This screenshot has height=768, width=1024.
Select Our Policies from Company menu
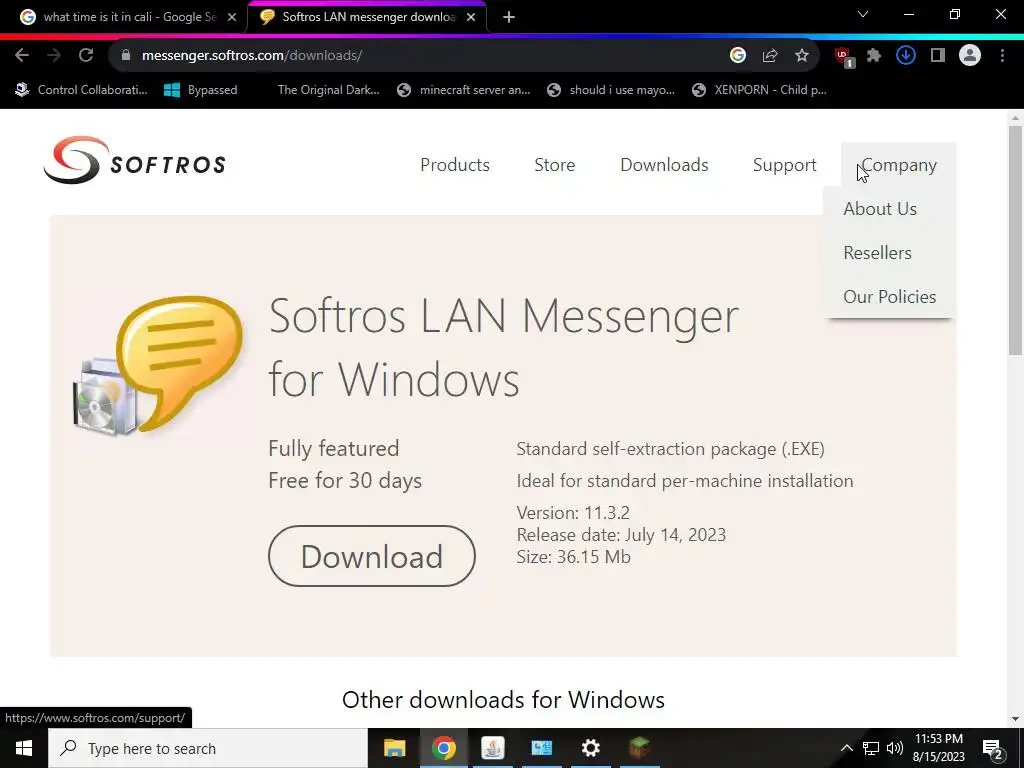coord(889,296)
